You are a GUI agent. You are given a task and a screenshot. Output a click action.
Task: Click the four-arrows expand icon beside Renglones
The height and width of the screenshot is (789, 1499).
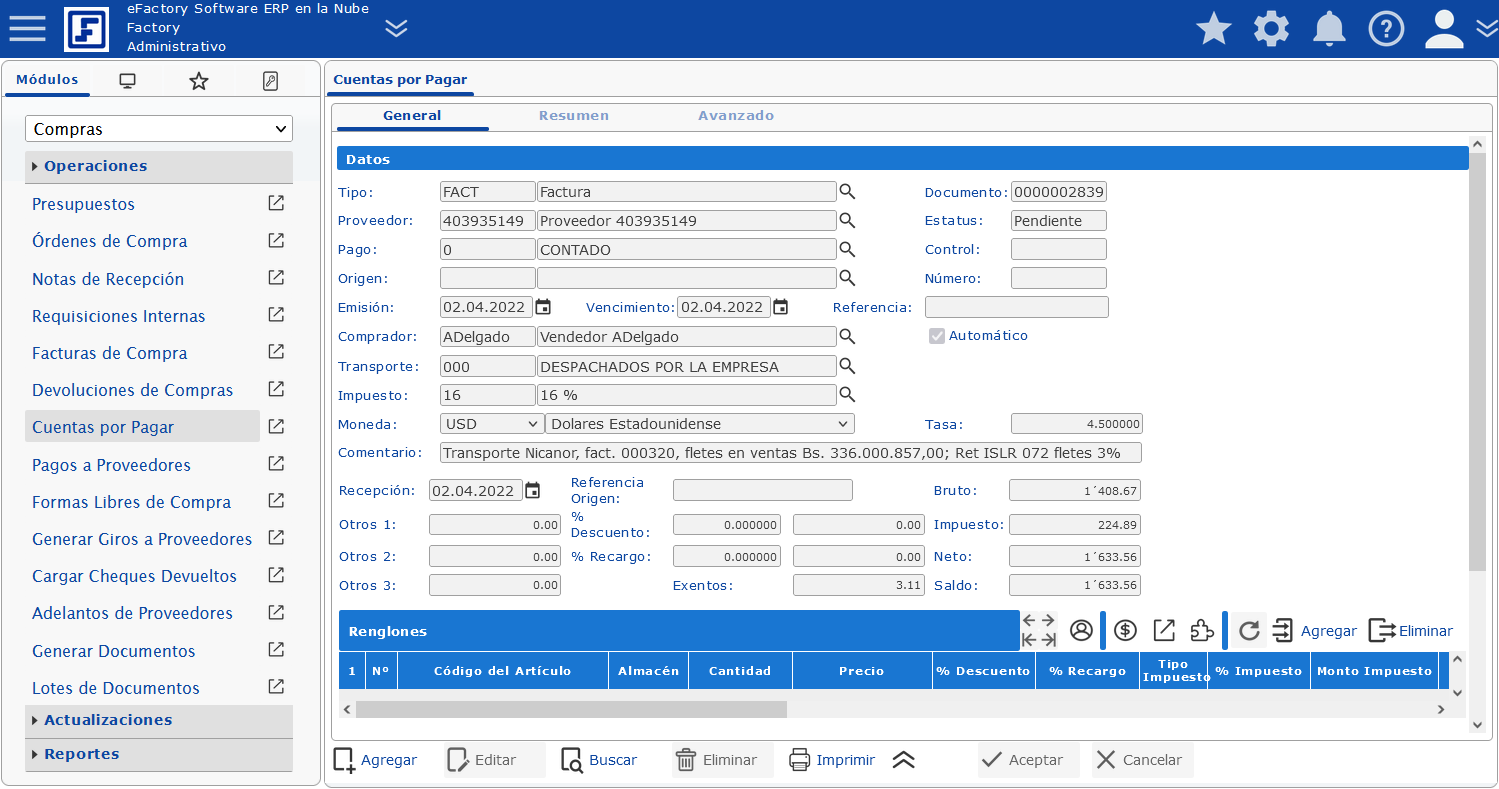click(1040, 630)
